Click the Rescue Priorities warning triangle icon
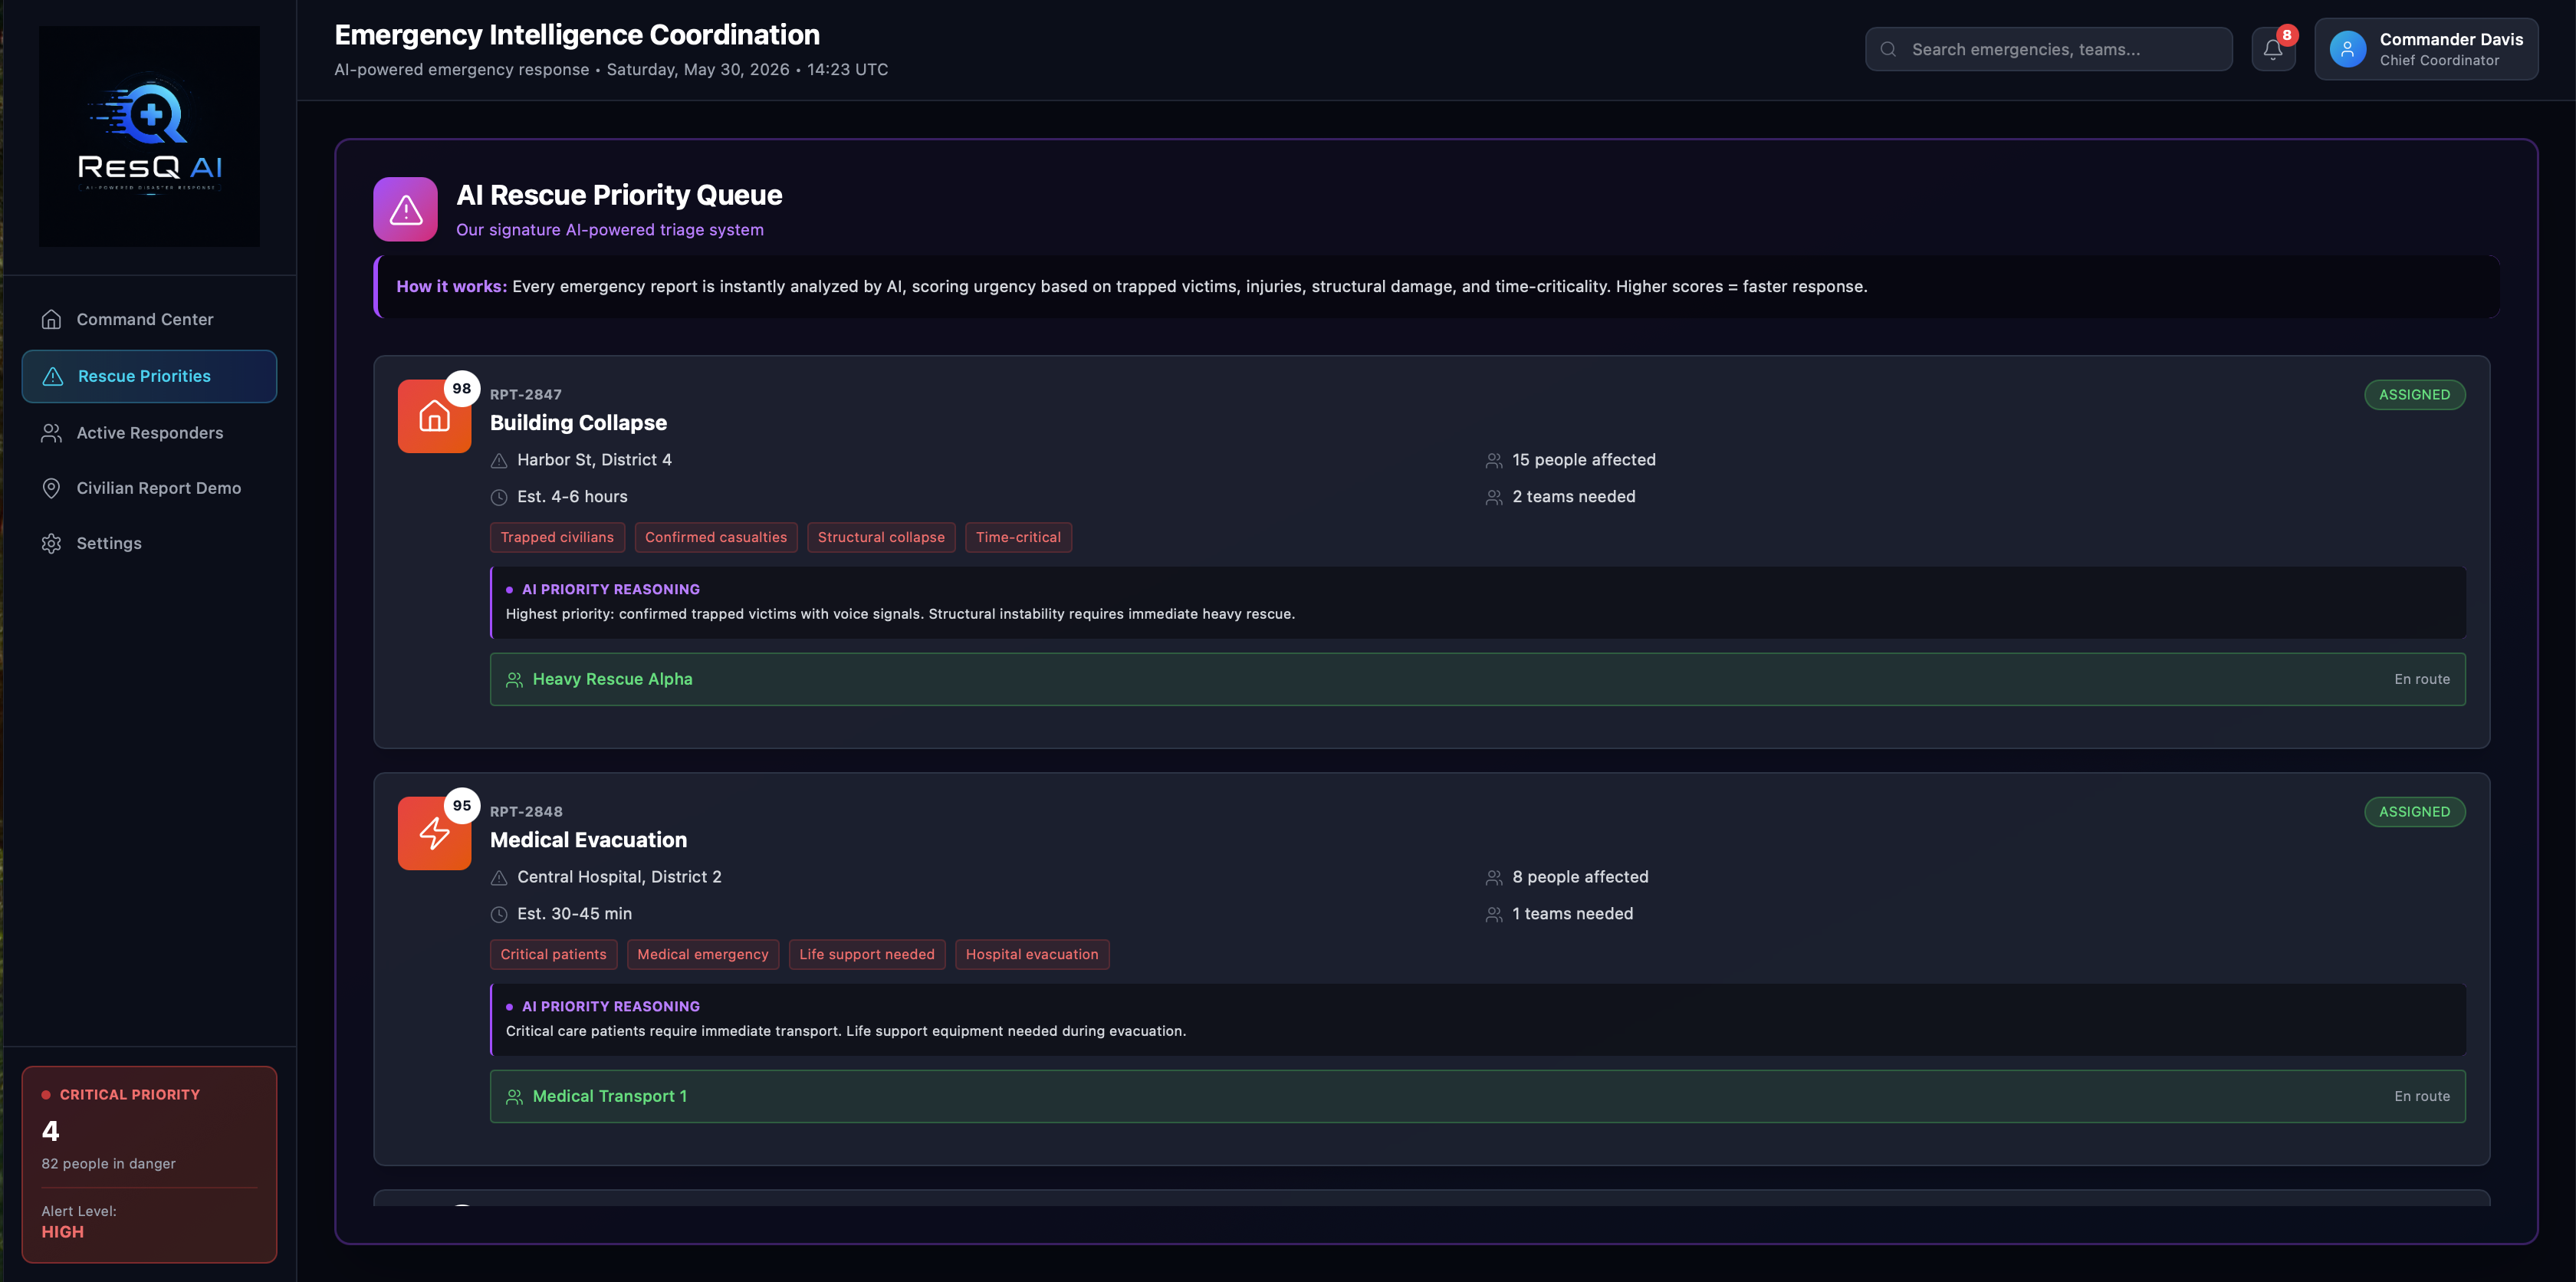This screenshot has width=2576, height=1282. 53,376
